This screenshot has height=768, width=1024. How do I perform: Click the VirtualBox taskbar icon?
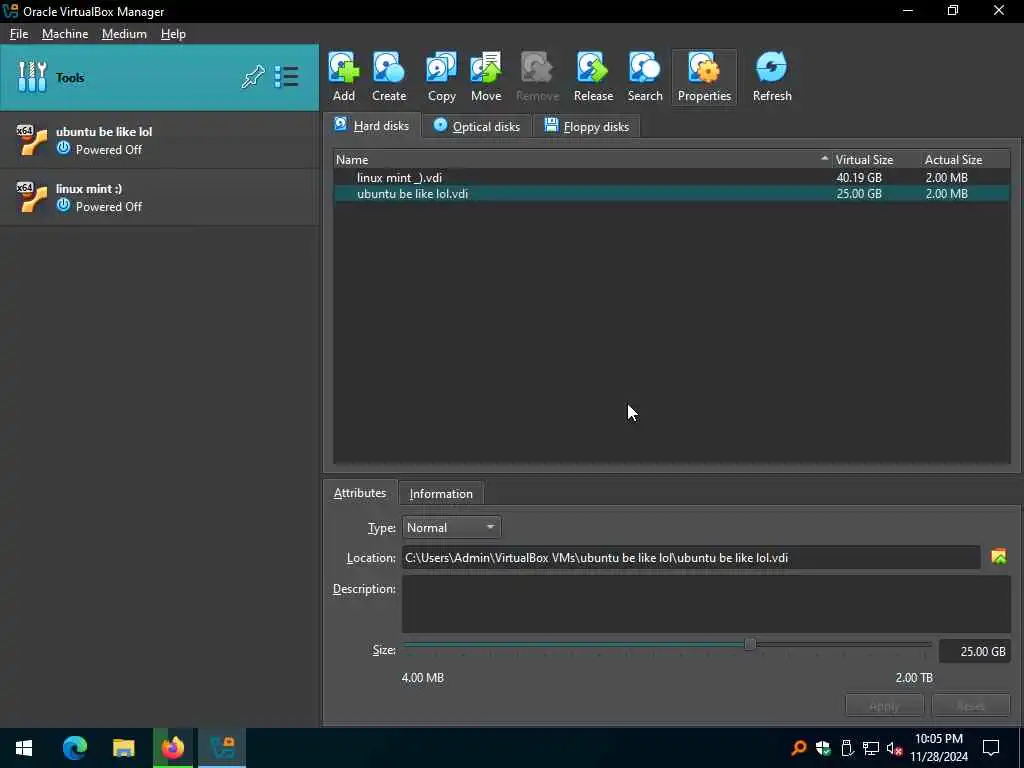222,748
